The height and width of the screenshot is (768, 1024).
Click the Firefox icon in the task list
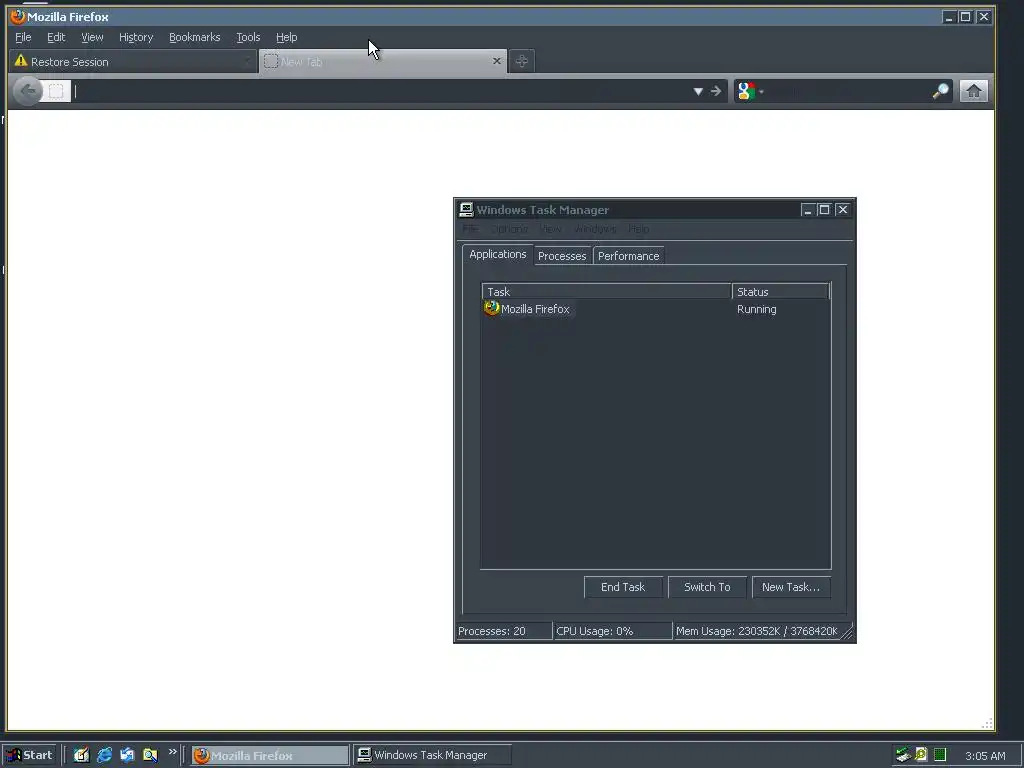tap(492, 308)
